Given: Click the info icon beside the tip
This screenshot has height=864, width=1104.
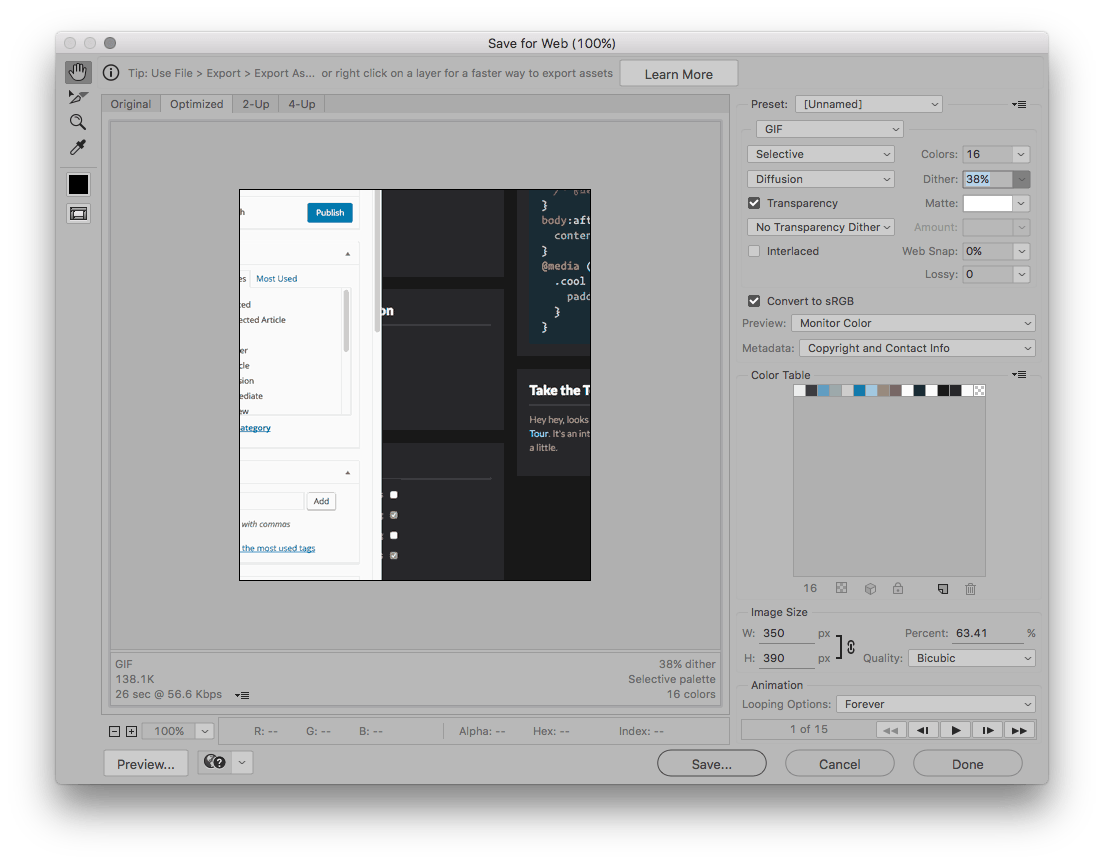Looking at the screenshot, I should click(111, 73).
